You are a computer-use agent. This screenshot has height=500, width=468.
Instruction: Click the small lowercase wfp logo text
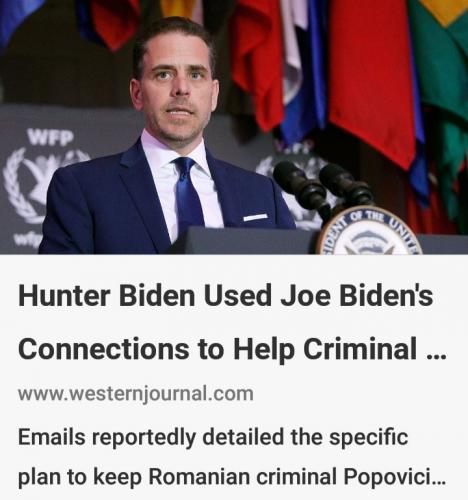coord(27,238)
